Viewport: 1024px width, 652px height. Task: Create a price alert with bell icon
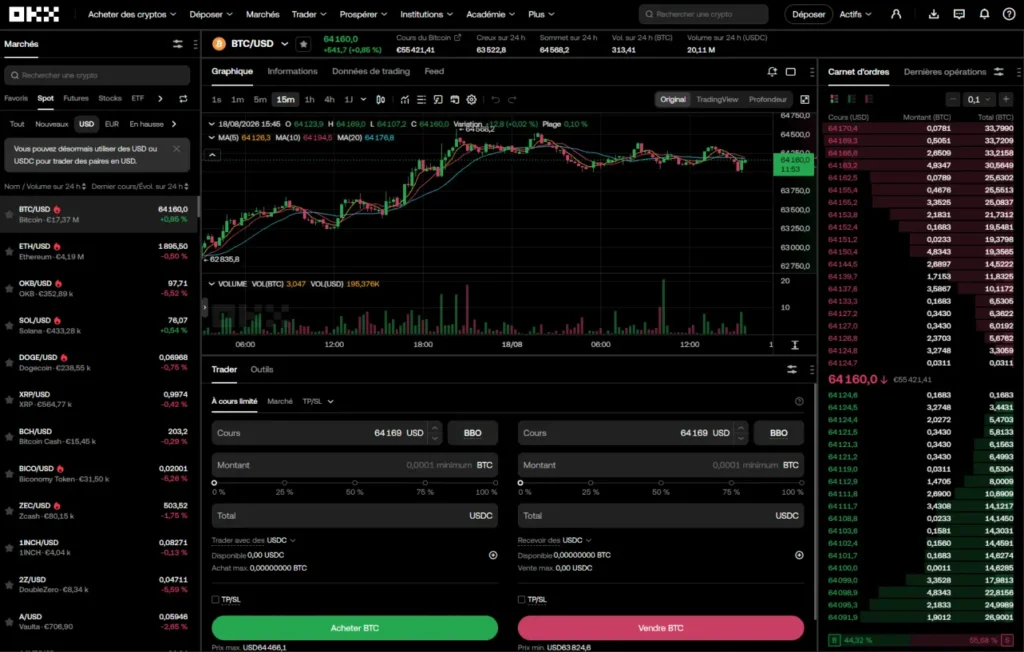772,72
